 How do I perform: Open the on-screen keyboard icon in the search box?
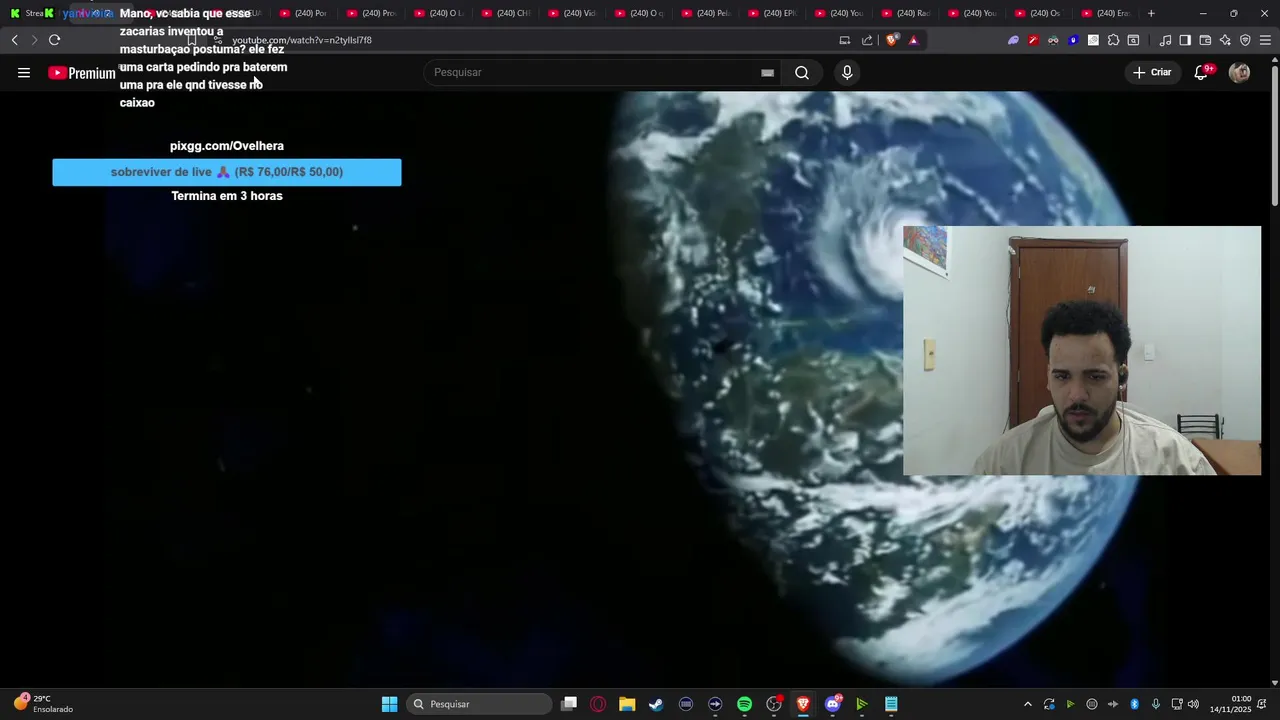point(767,73)
